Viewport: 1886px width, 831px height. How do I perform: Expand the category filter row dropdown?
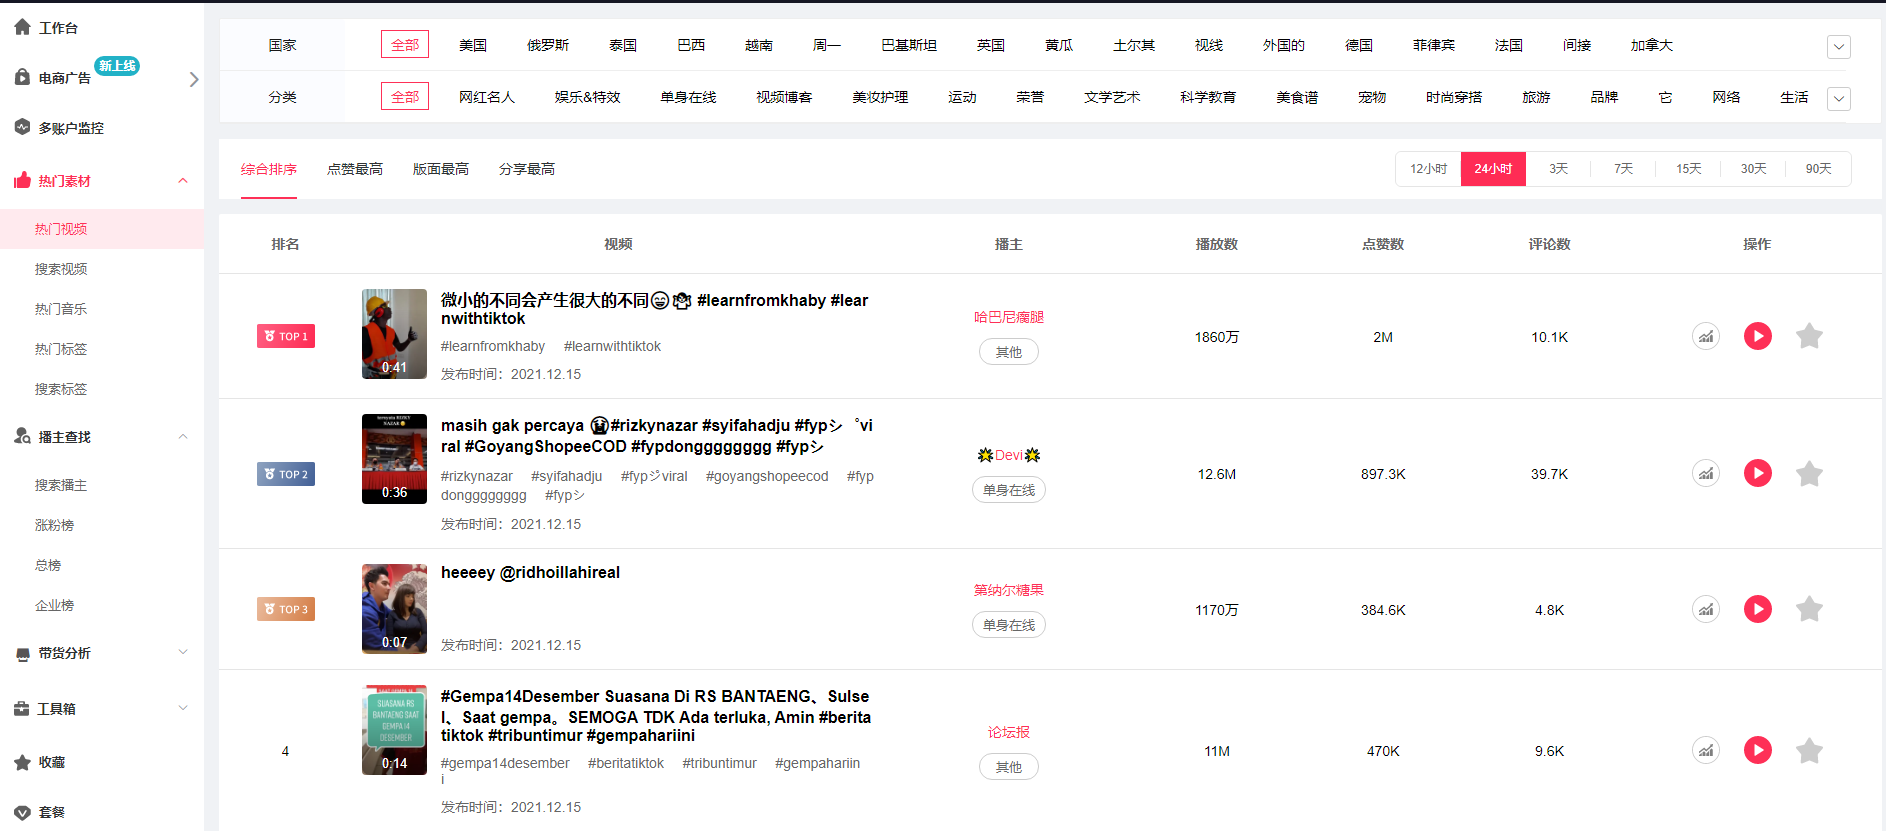click(1838, 98)
